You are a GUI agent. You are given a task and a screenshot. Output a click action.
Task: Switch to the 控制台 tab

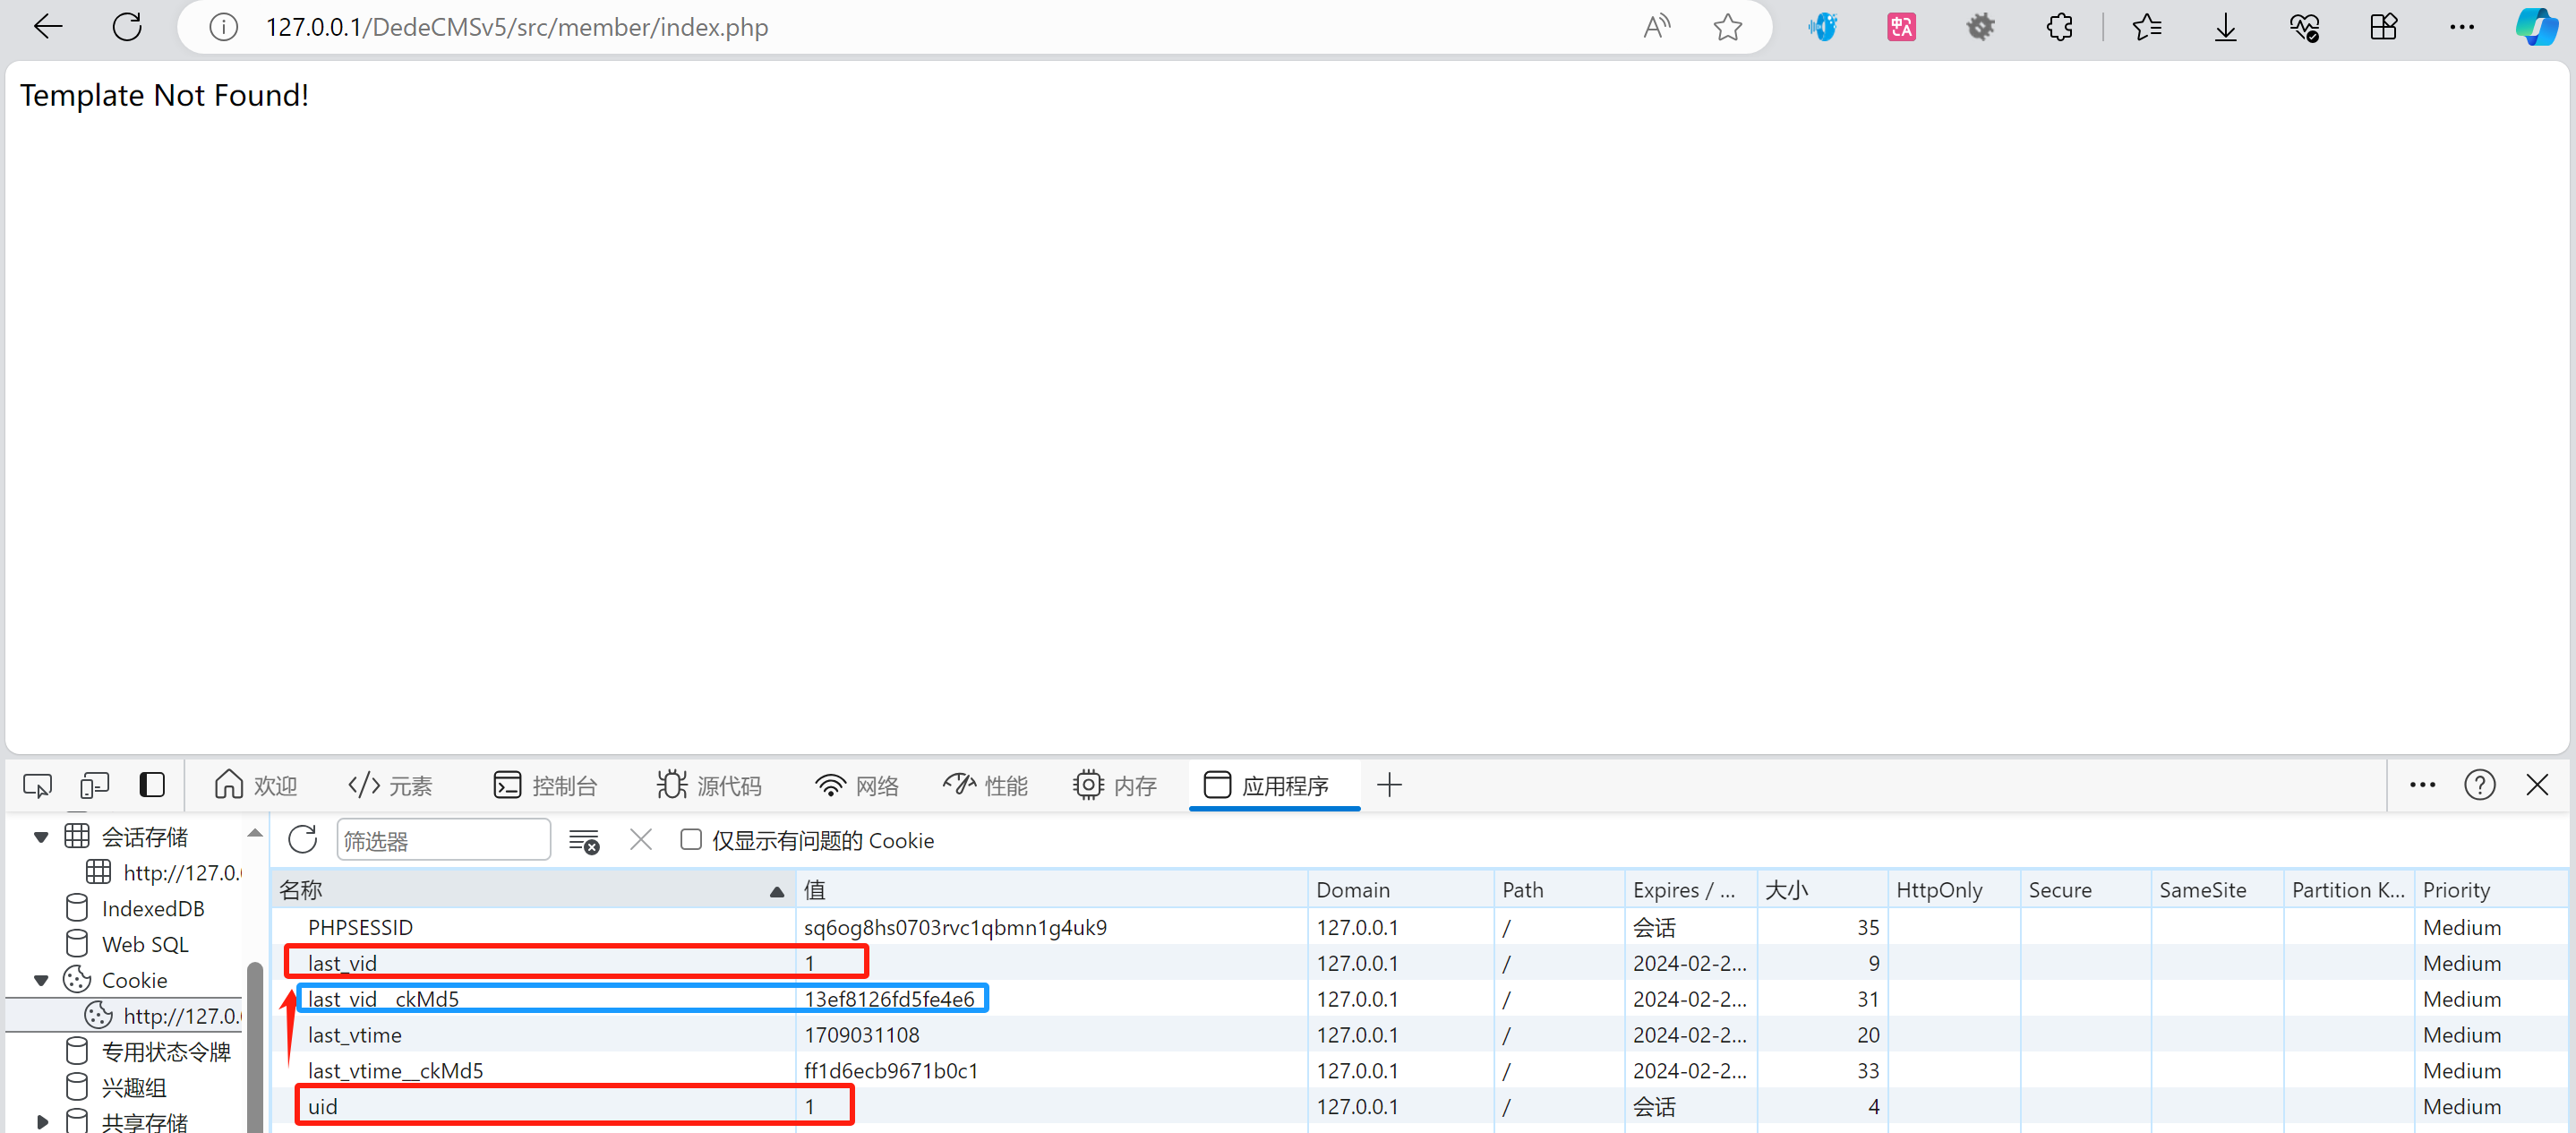546,786
